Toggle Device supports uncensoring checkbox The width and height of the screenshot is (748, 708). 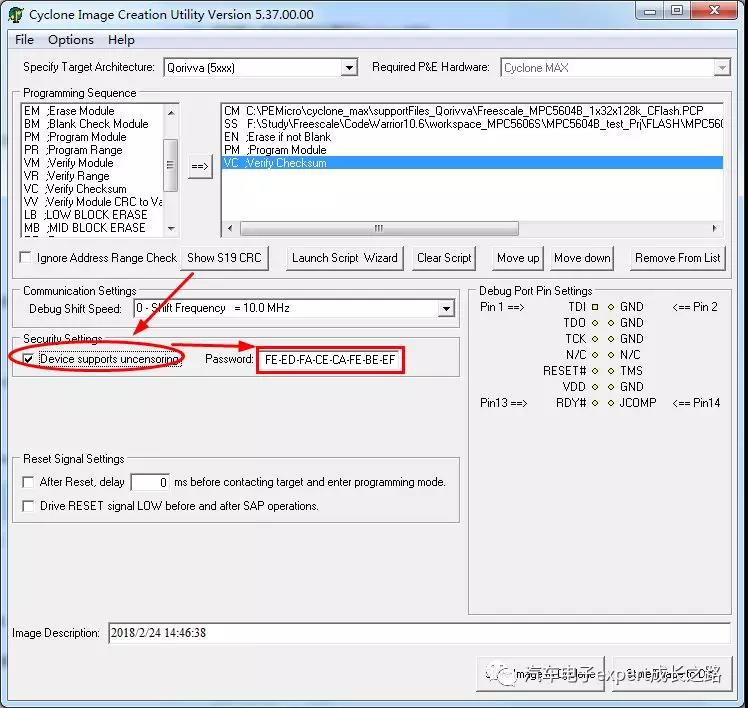click(28, 359)
